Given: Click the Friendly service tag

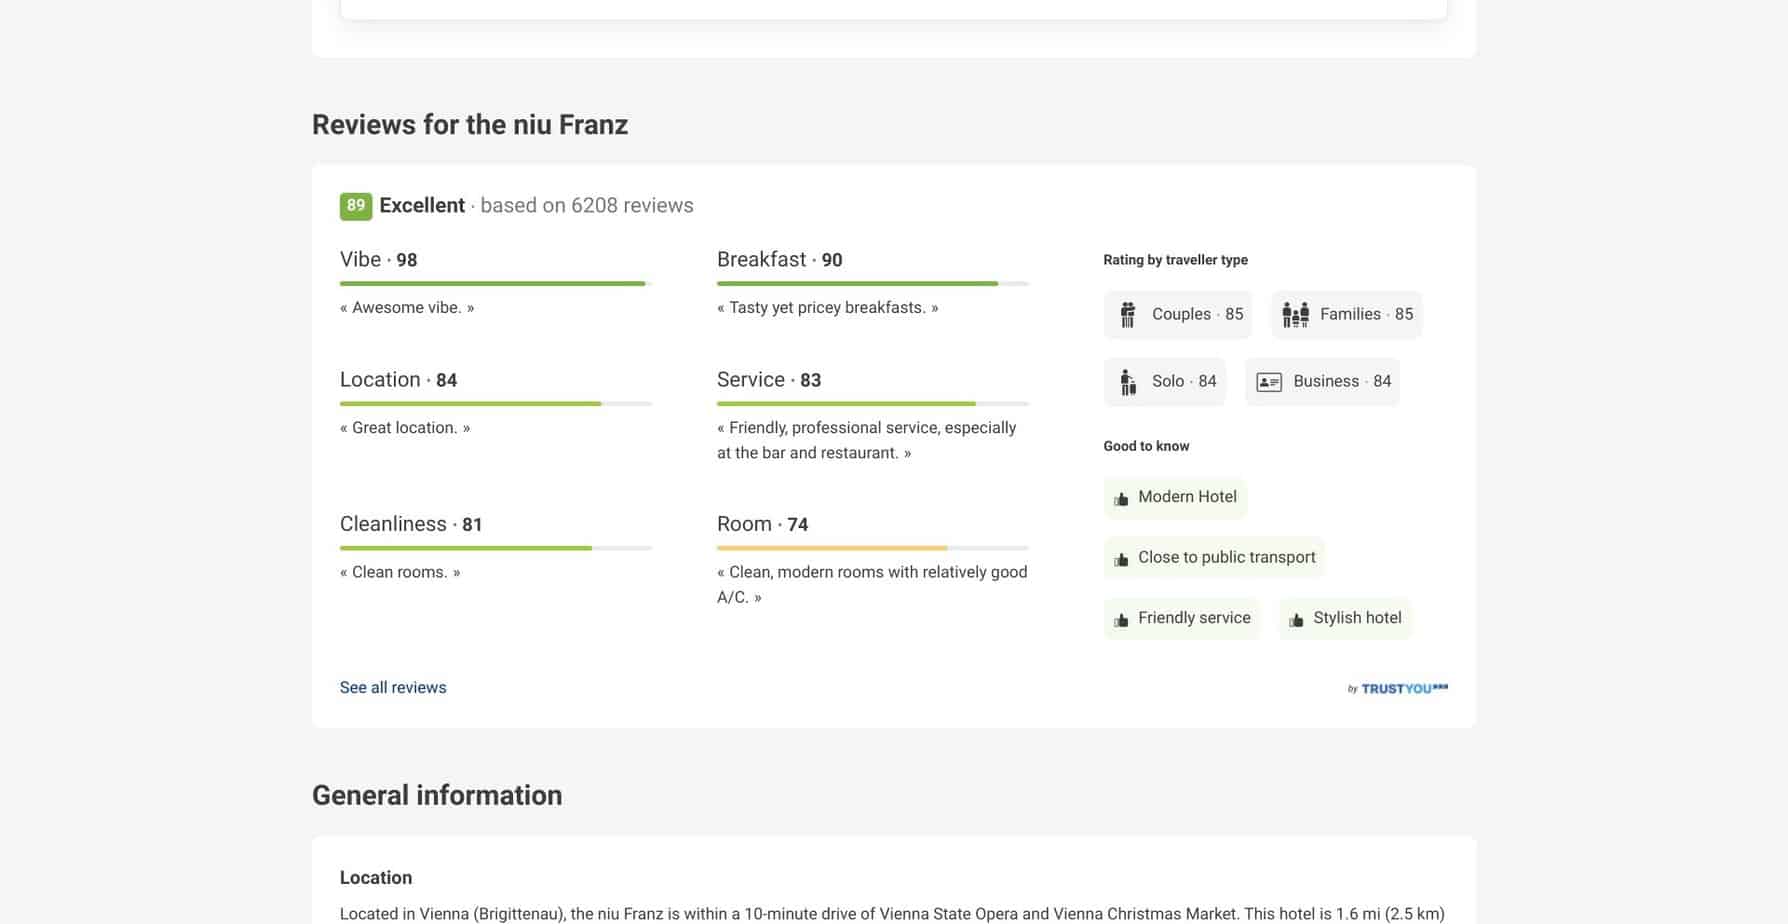Looking at the screenshot, I should [1182, 619].
